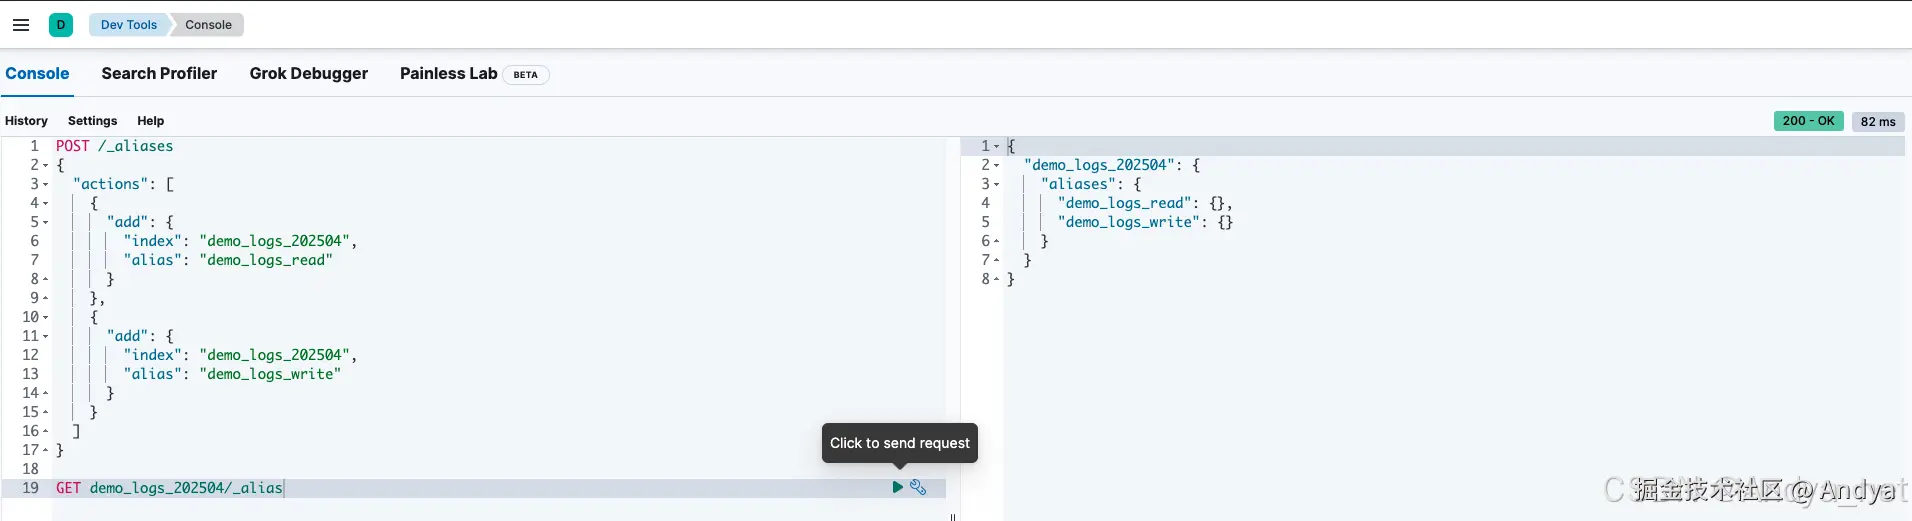Click "demo_logs_read" alias value in editor

tap(266, 260)
